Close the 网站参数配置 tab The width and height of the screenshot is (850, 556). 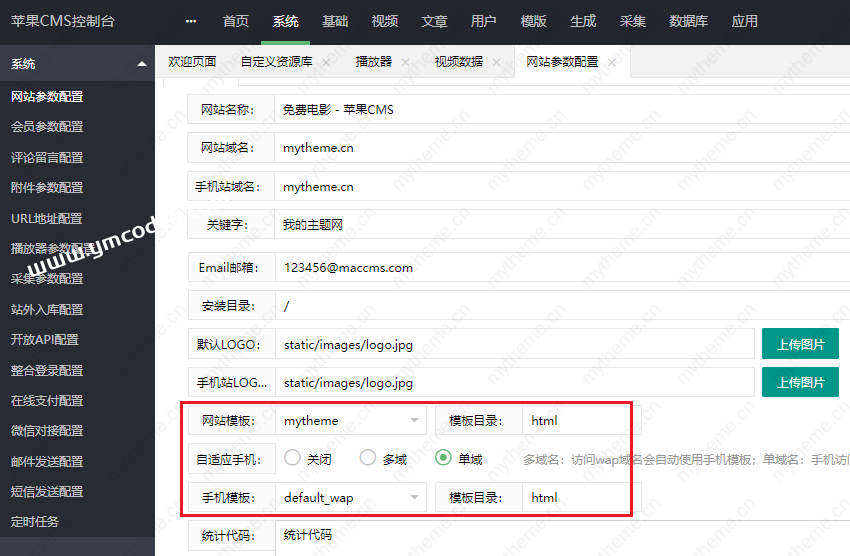click(x=612, y=62)
